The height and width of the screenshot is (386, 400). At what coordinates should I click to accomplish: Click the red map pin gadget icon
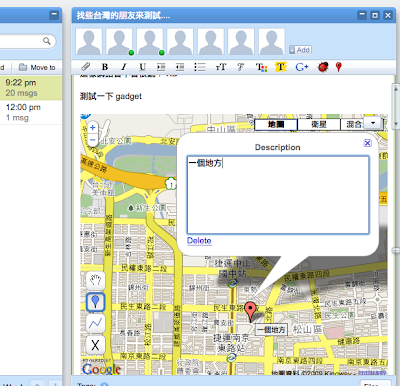click(x=339, y=67)
